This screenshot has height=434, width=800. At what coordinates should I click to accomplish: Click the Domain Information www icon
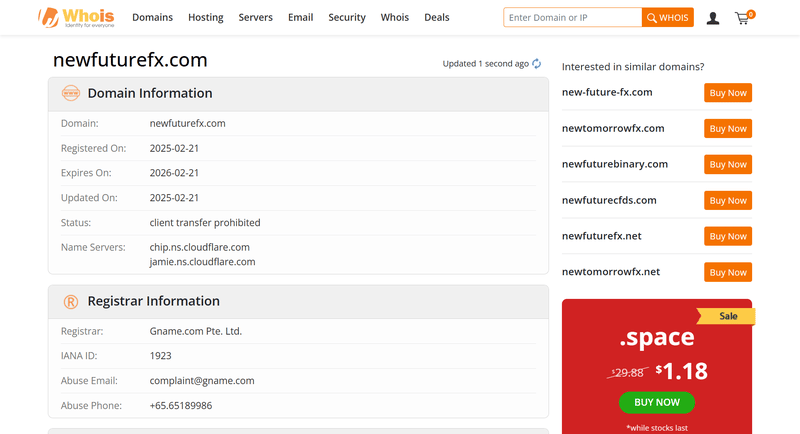pyautogui.click(x=71, y=93)
